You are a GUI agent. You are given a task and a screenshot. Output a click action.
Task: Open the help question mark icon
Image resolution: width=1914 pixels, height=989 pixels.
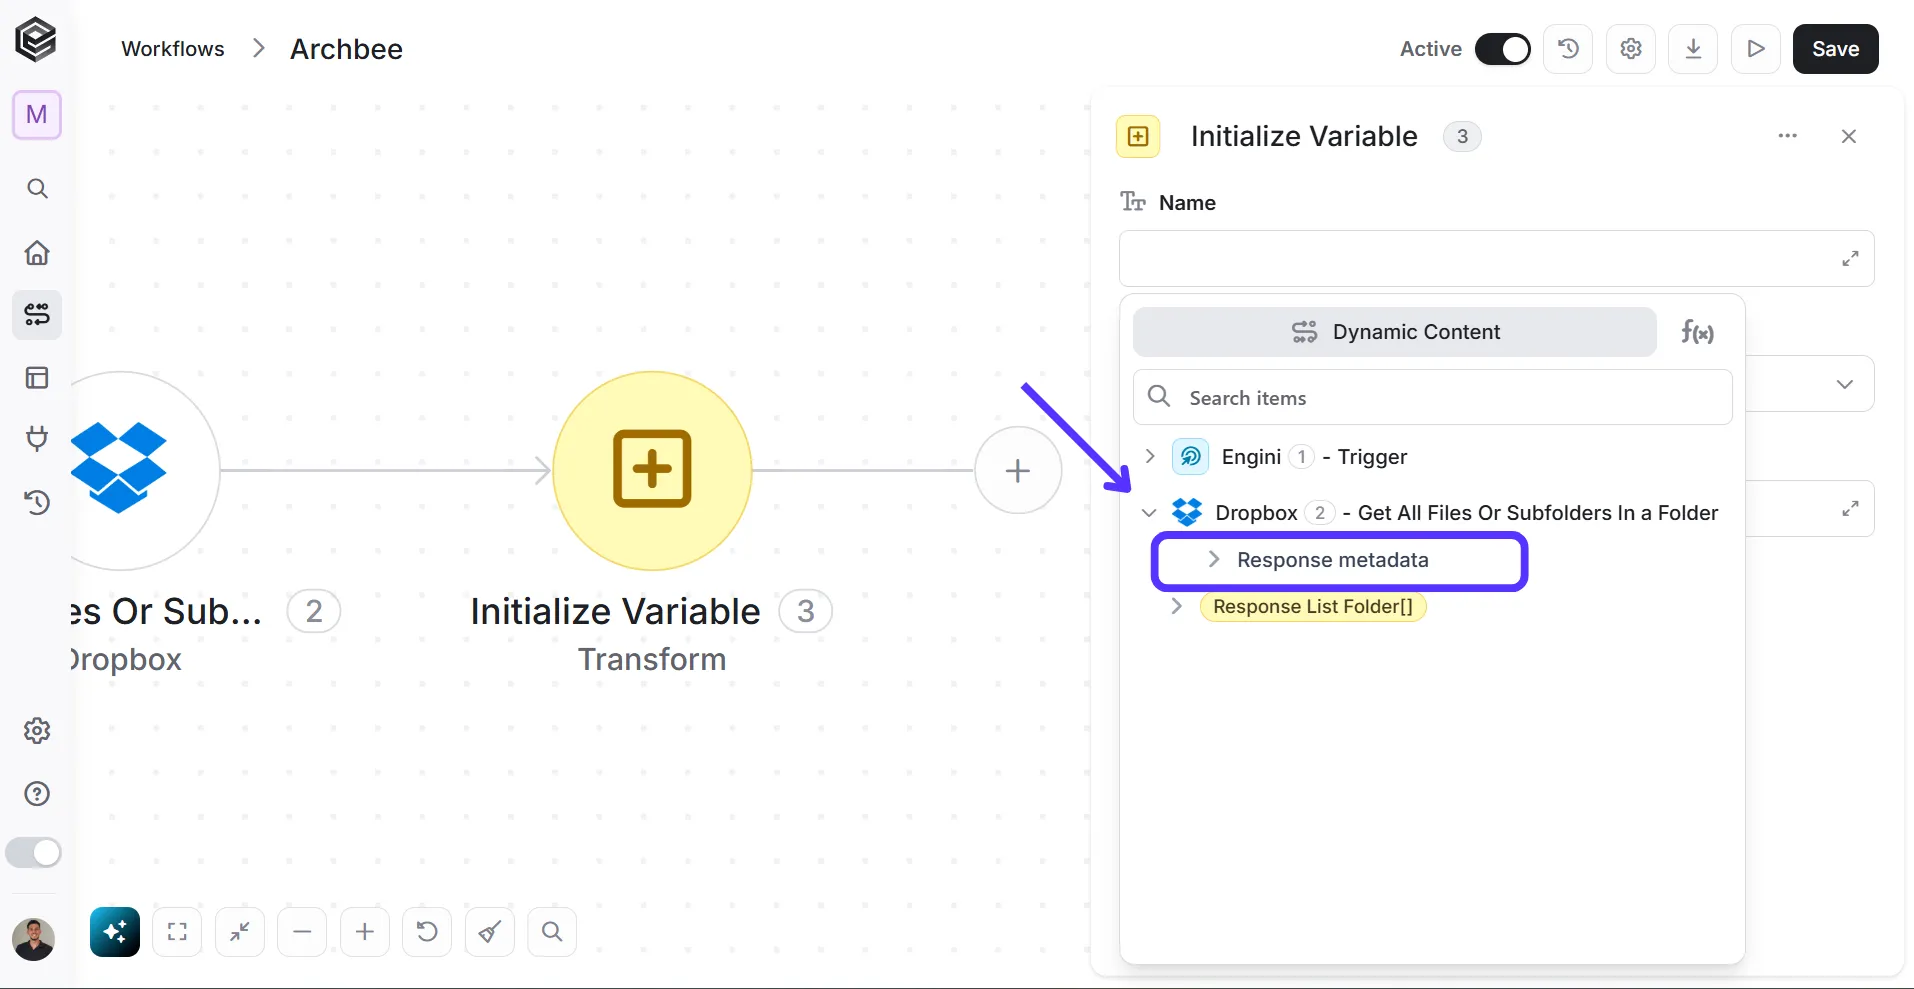37,794
